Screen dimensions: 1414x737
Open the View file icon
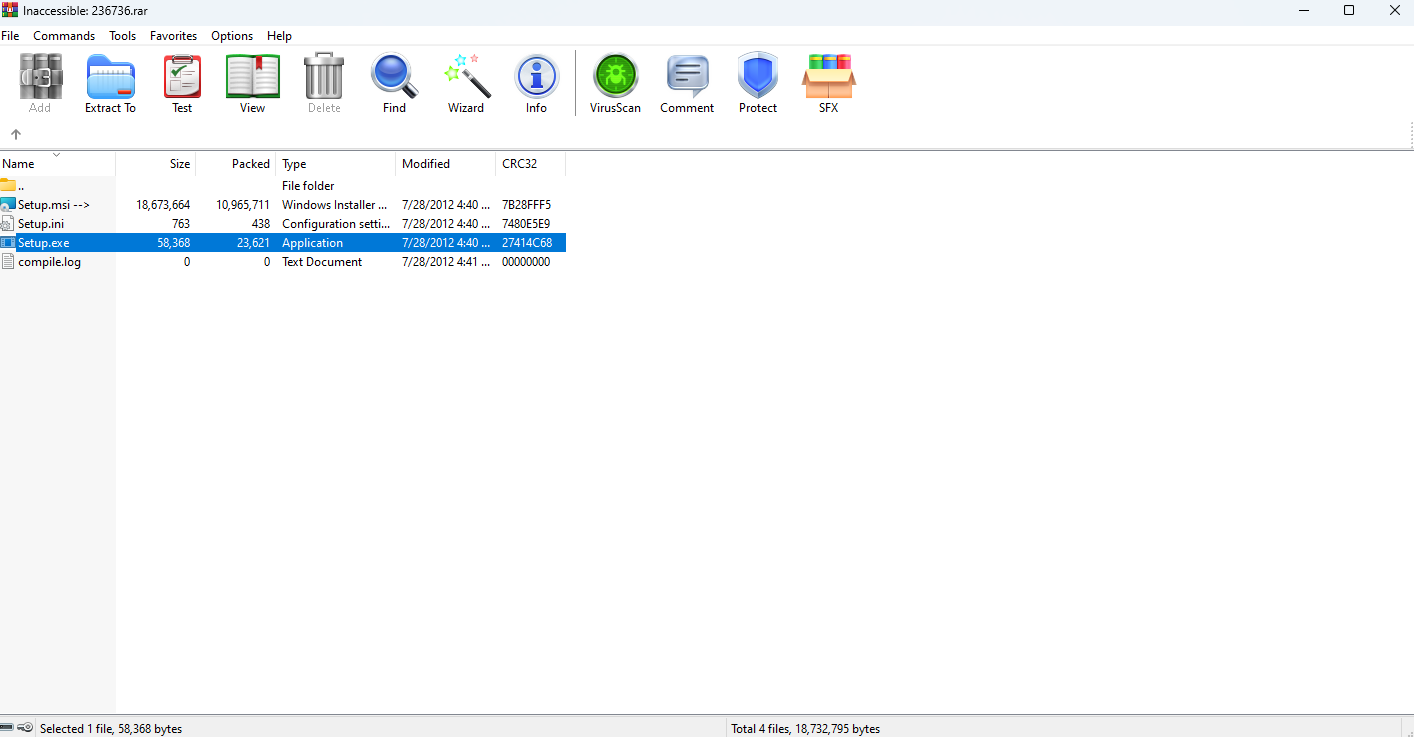[252, 83]
